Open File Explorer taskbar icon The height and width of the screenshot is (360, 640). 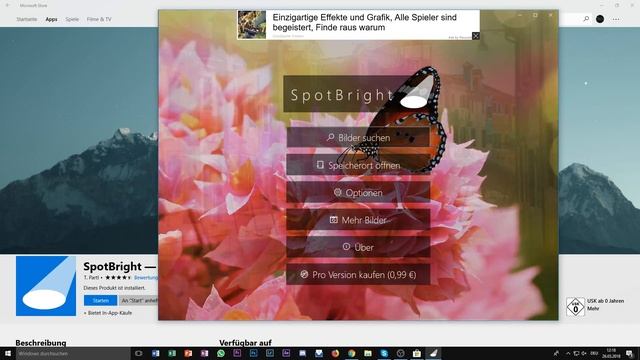(x=368, y=353)
